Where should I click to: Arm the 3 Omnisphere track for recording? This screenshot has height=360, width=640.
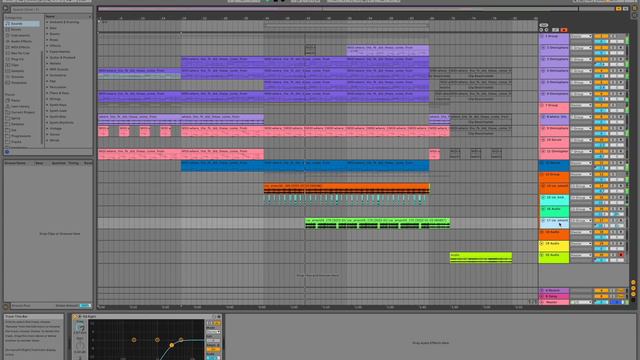pos(621,59)
